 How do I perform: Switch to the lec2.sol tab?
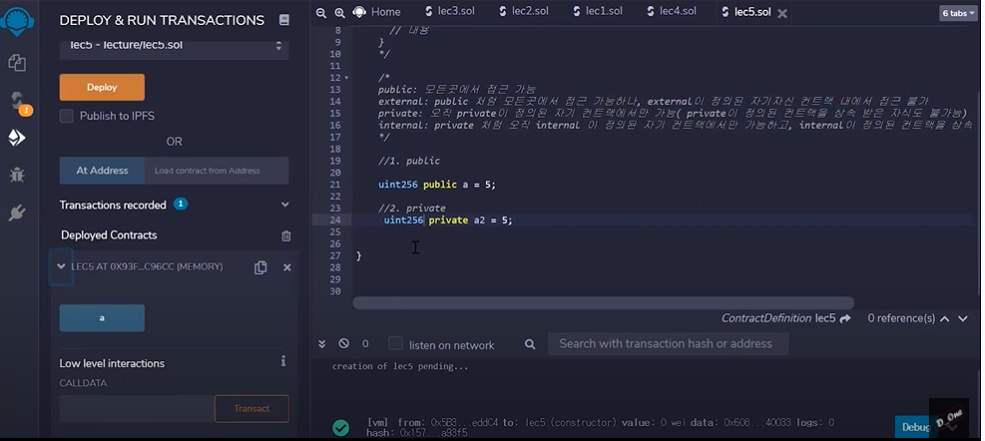point(525,11)
